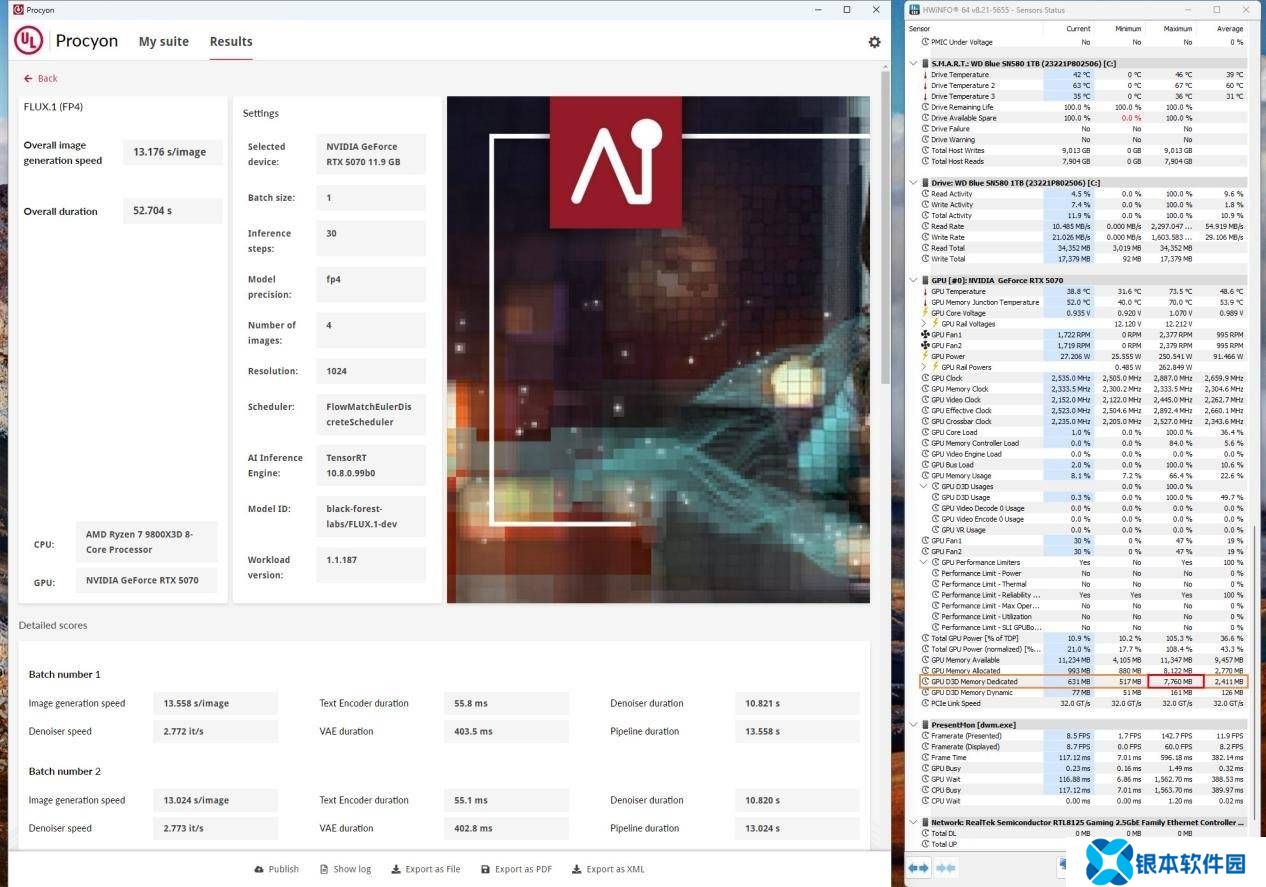Click the UL Procyon logo
Screen dimensions: 1266x887
point(66,41)
